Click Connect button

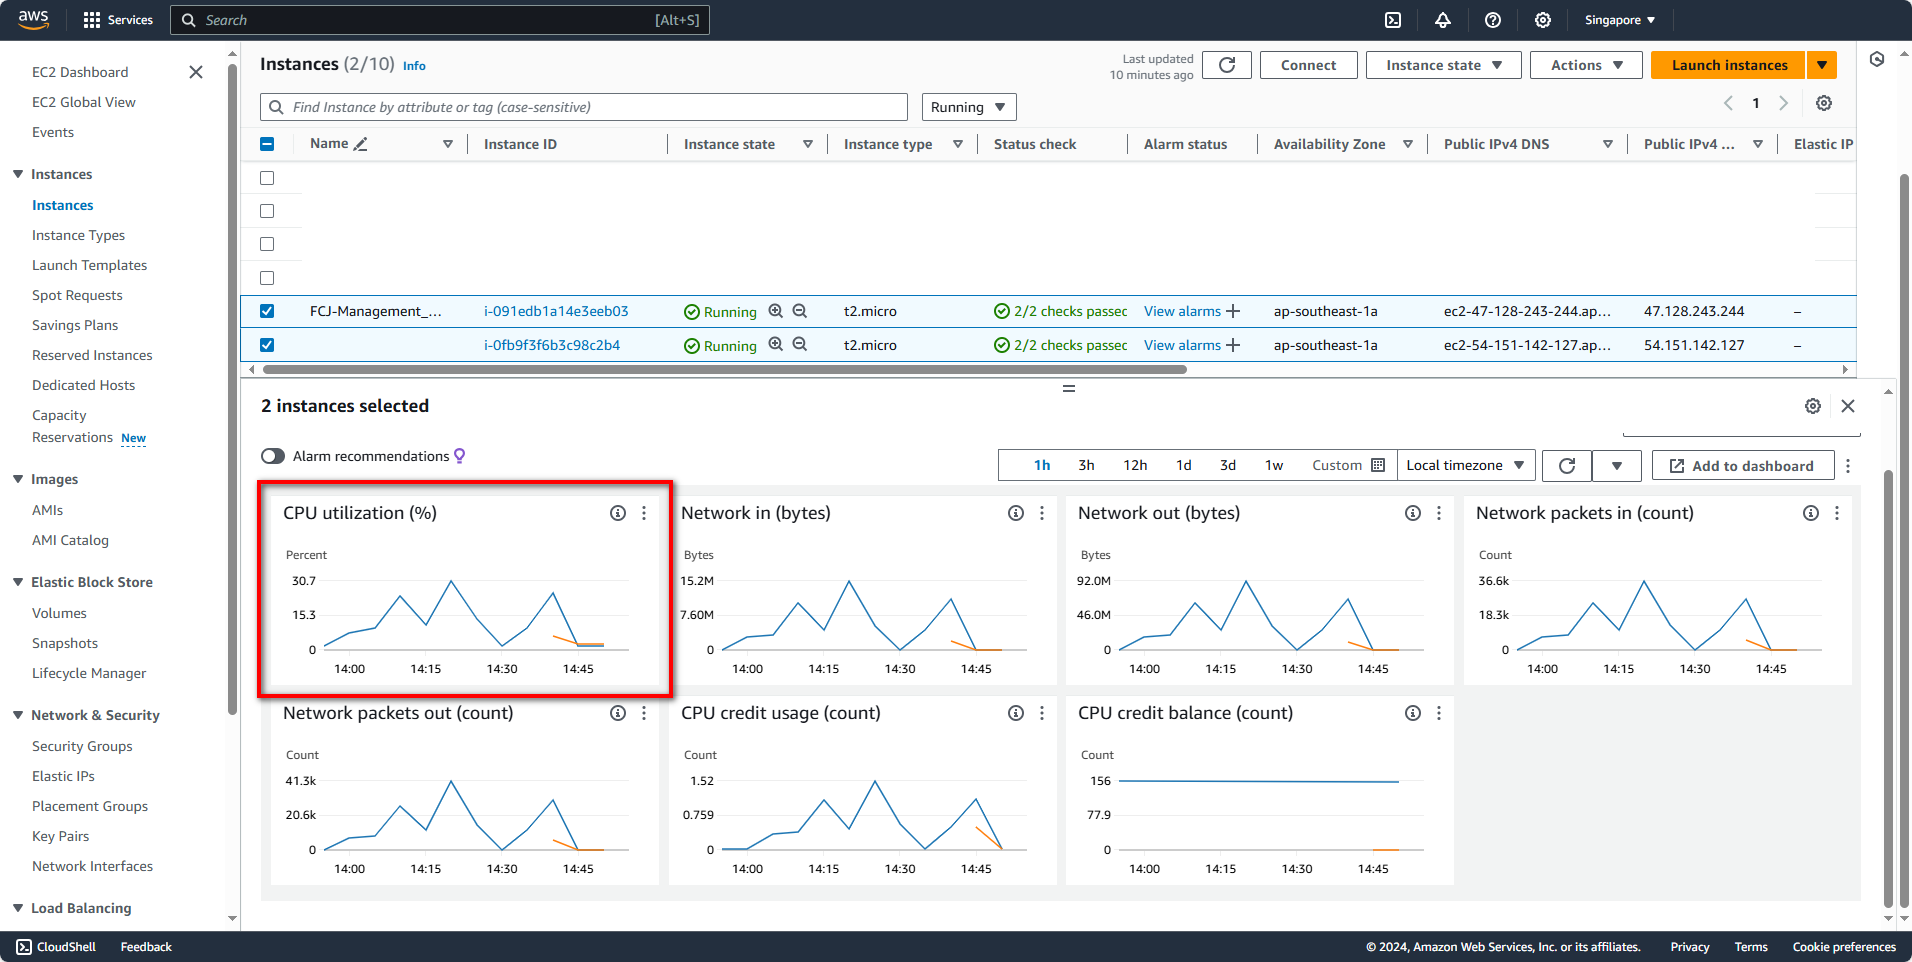click(1308, 65)
